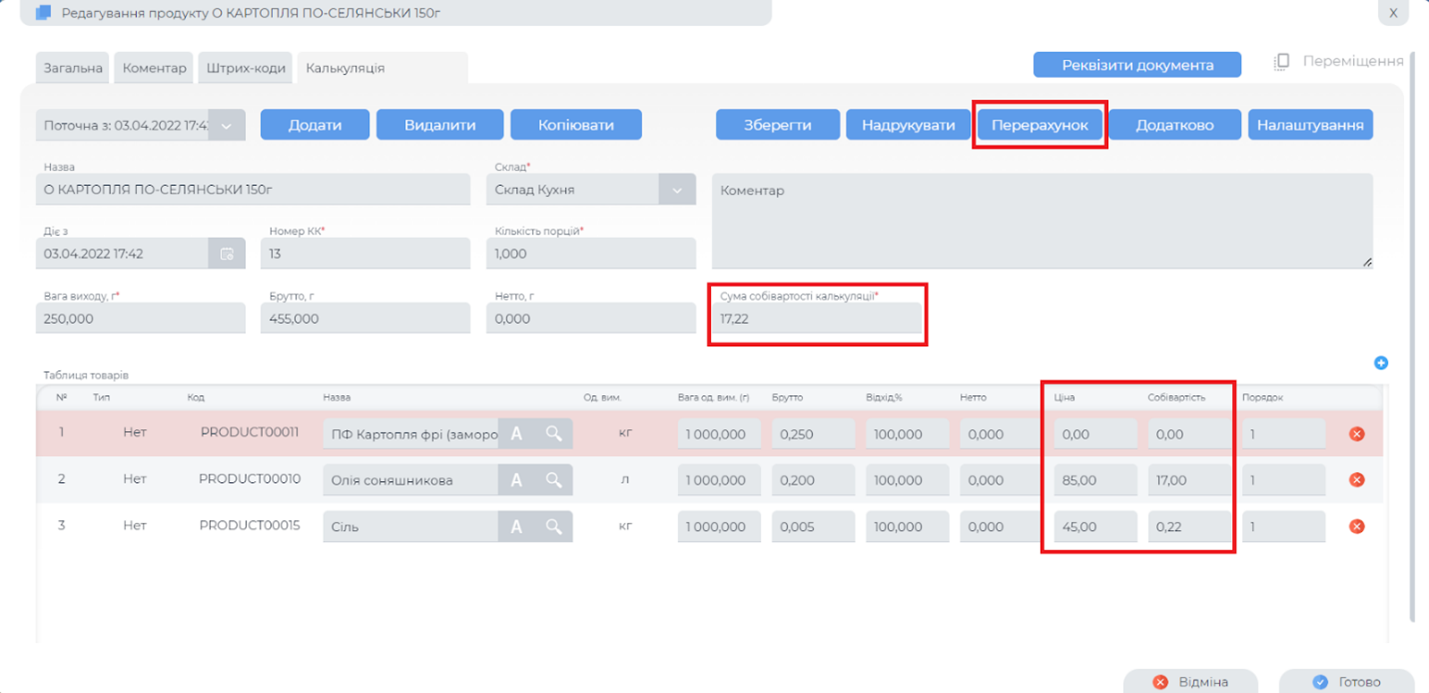
Task: Open search for Олія соняшникова product
Action: (553, 480)
